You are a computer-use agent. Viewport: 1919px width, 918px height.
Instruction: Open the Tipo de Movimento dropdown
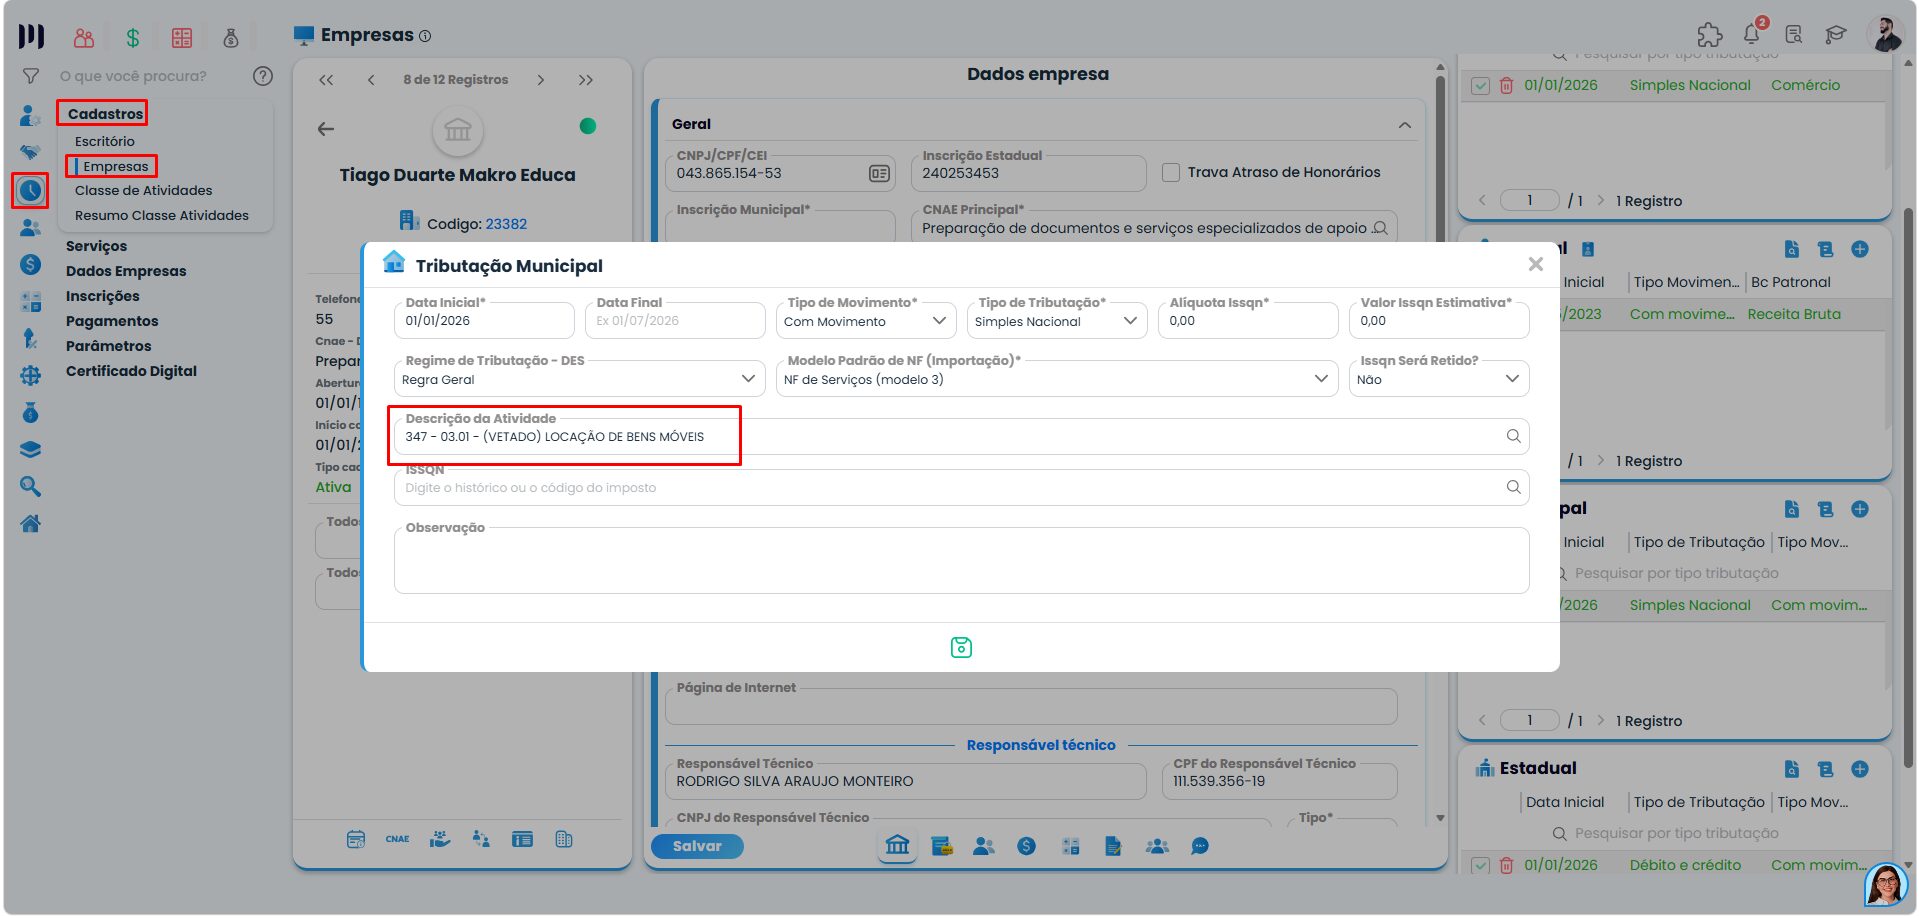[x=866, y=321]
